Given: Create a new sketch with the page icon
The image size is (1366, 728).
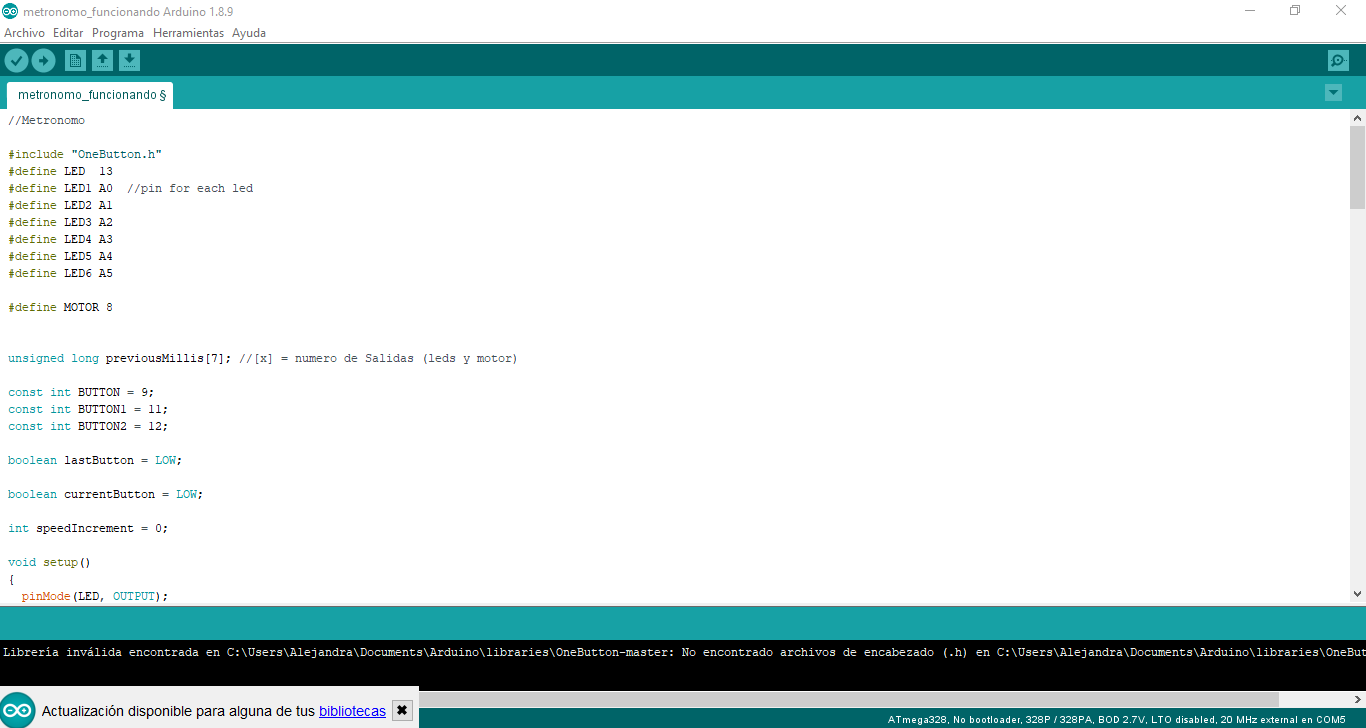Looking at the screenshot, I should [x=75, y=61].
